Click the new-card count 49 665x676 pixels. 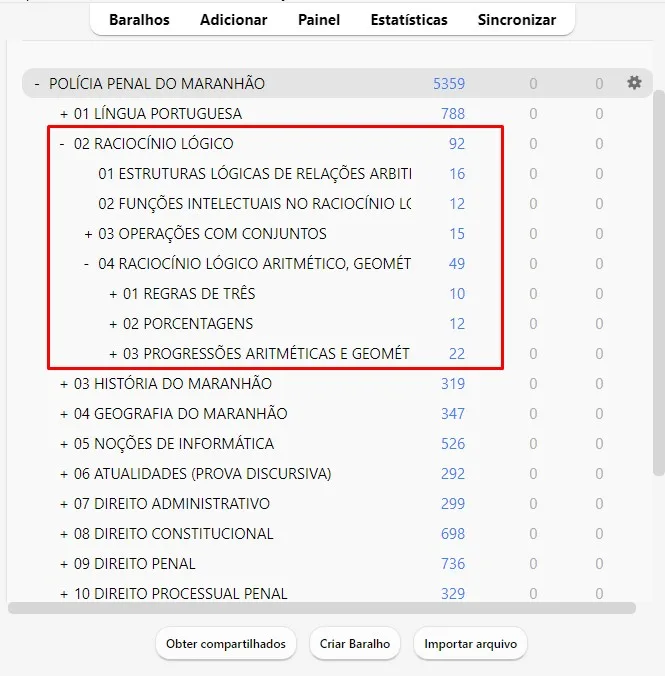(457, 263)
